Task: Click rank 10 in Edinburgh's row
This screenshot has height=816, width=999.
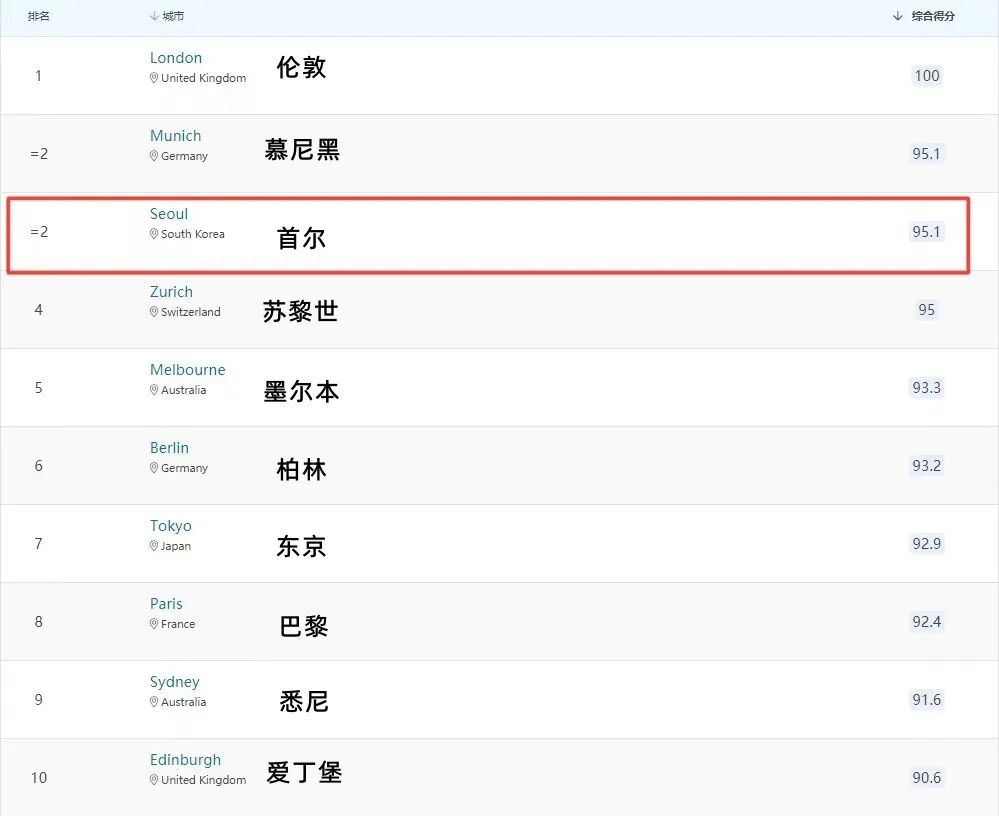Action: 39,778
